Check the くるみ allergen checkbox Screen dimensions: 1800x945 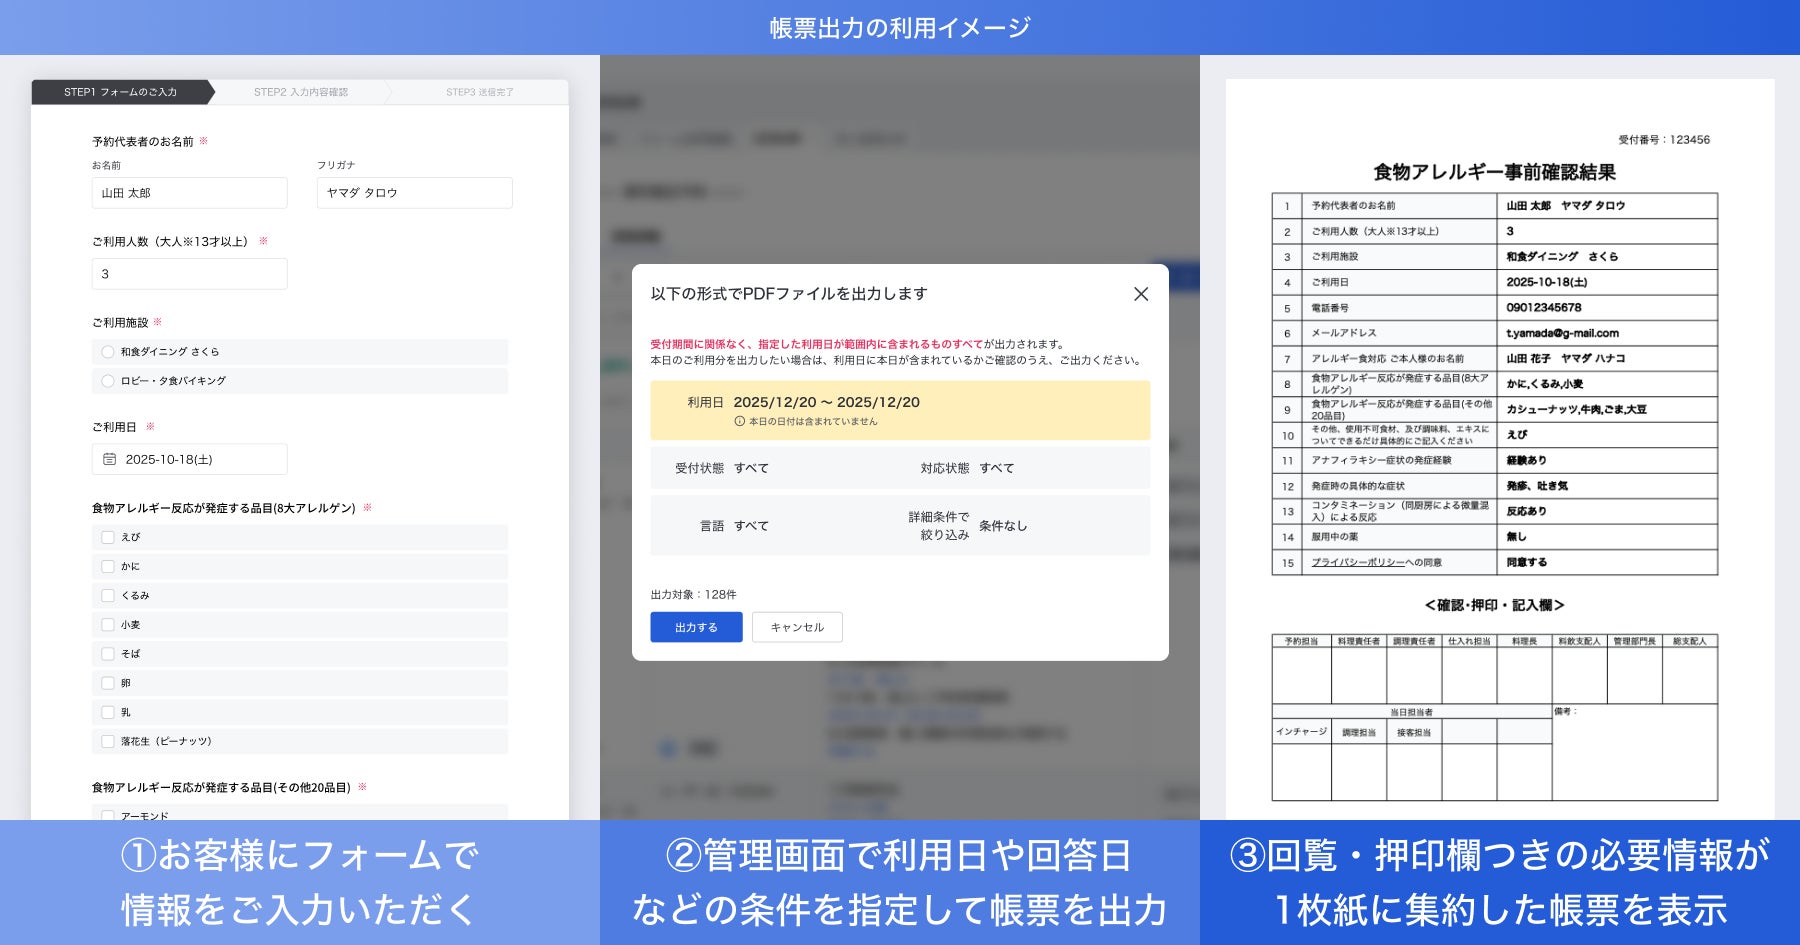click(108, 595)
